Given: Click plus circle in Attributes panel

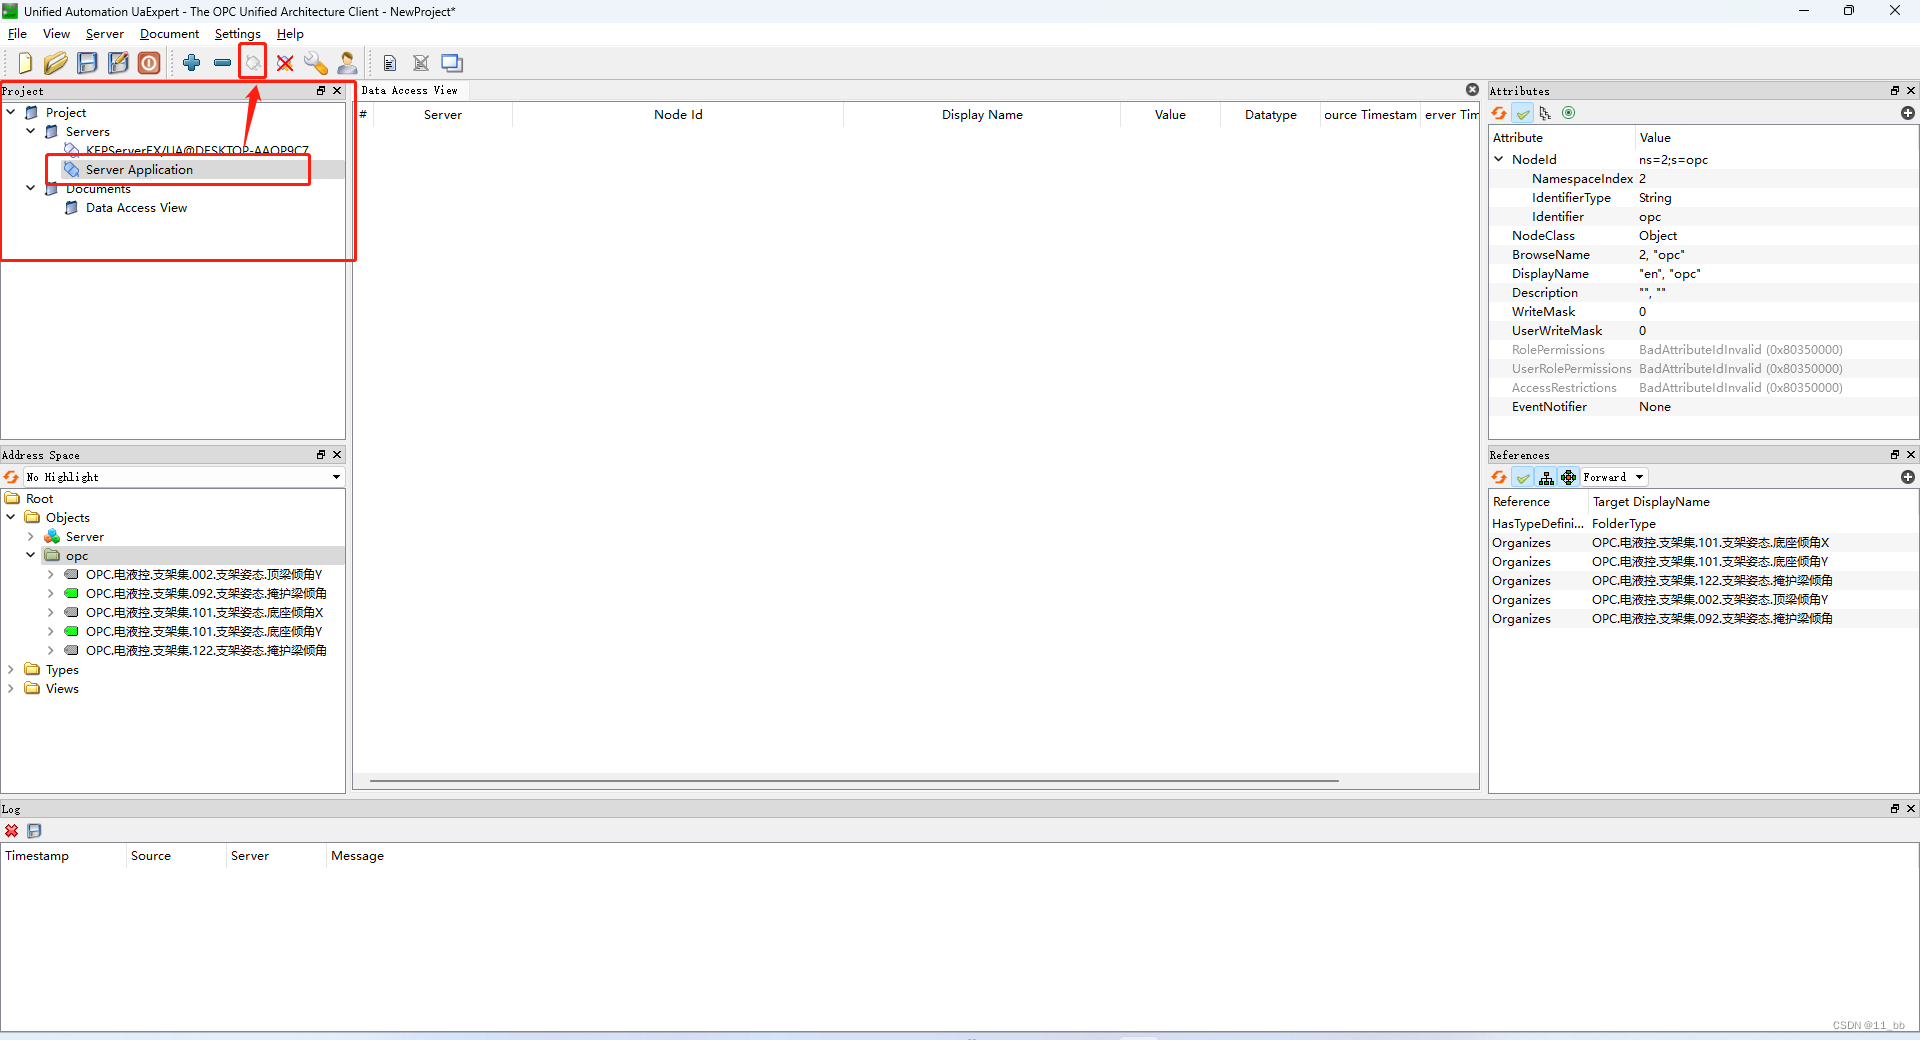Looking at the screenshot, I should (x=1907, y=113).
